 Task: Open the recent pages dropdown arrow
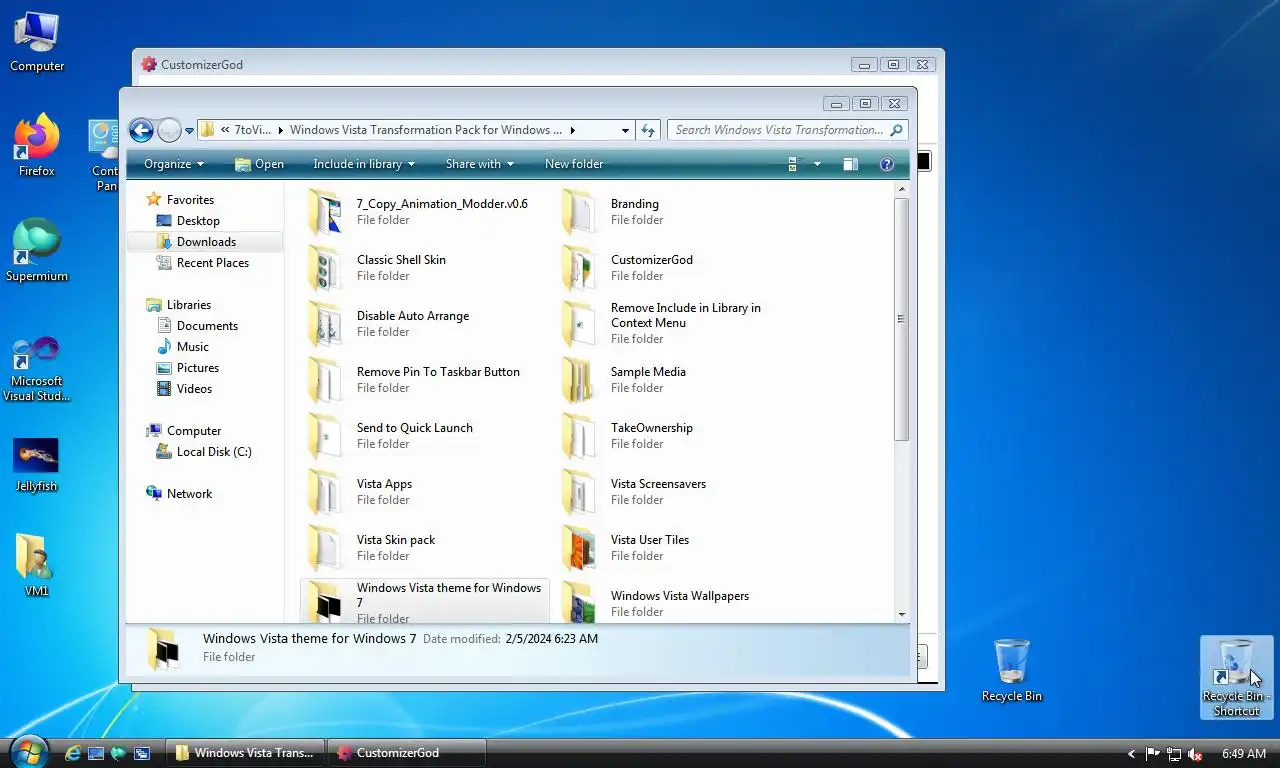pyautogui.click(x=189, y=131)
